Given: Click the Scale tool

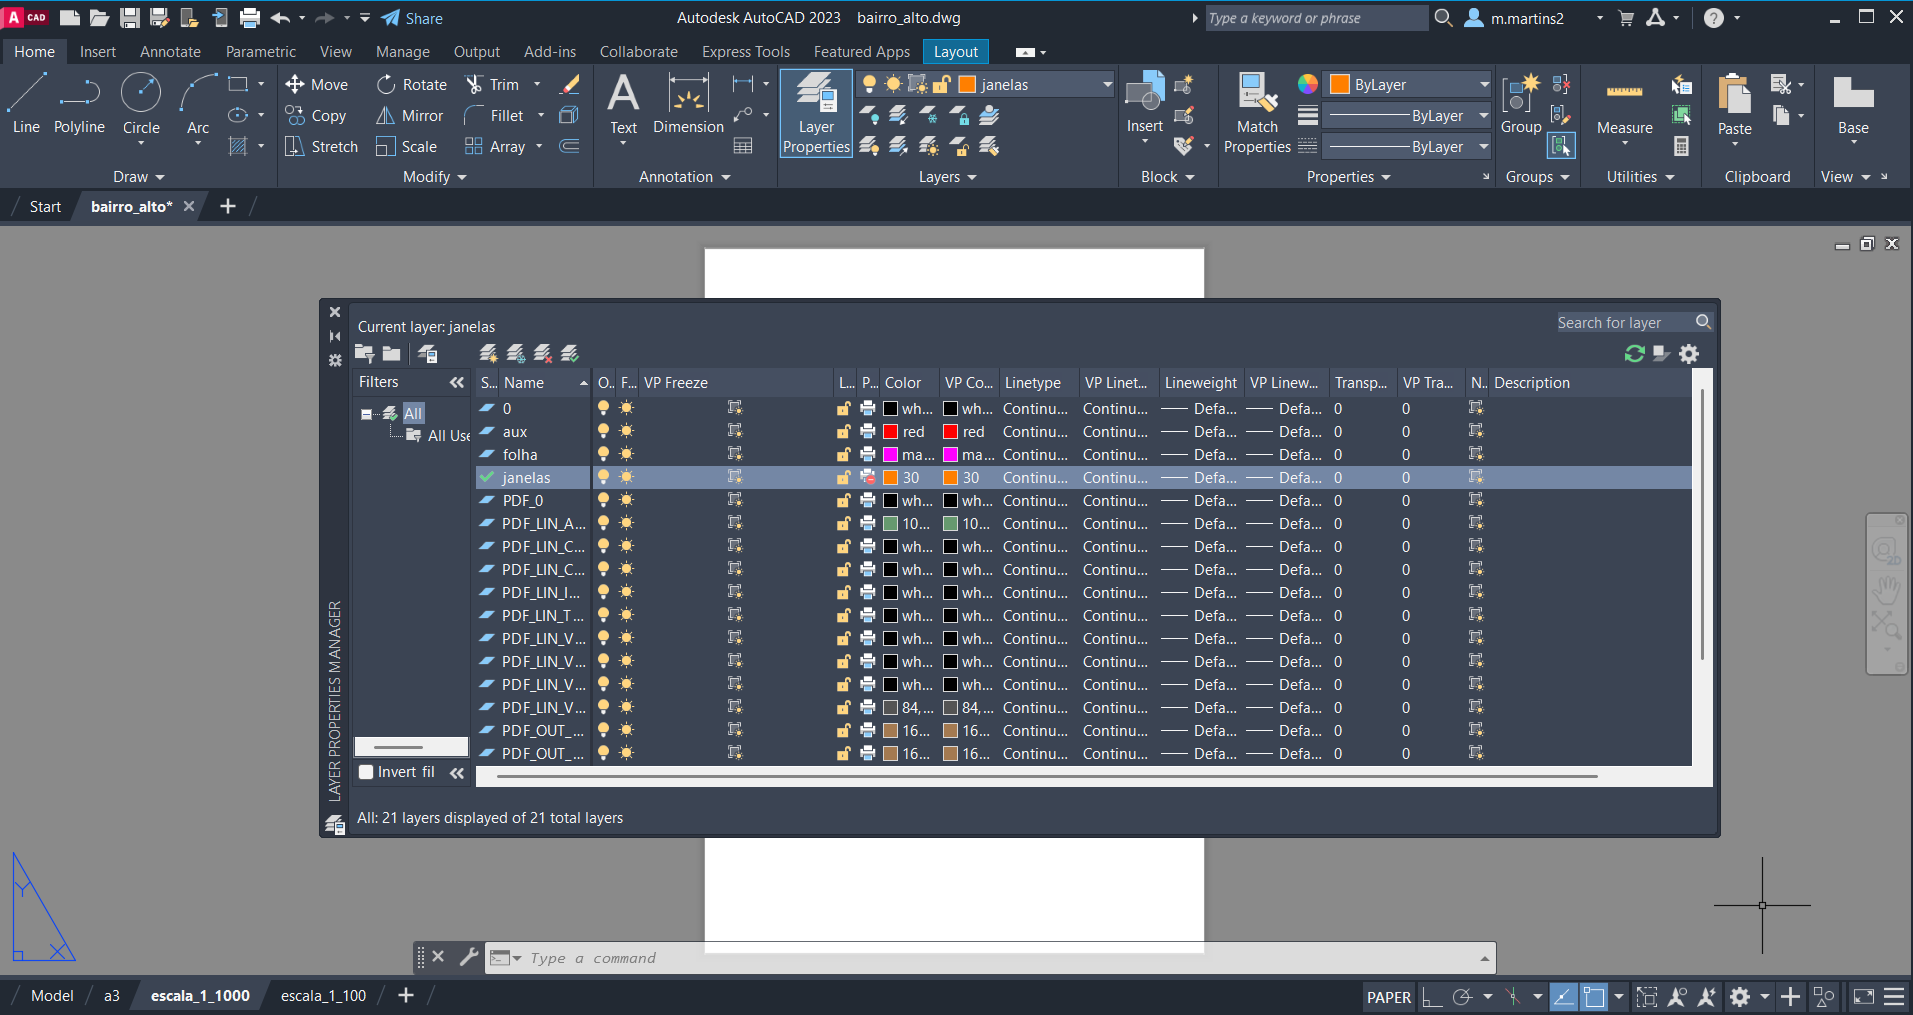Looking at the screenshot, I should click(407, 147).
